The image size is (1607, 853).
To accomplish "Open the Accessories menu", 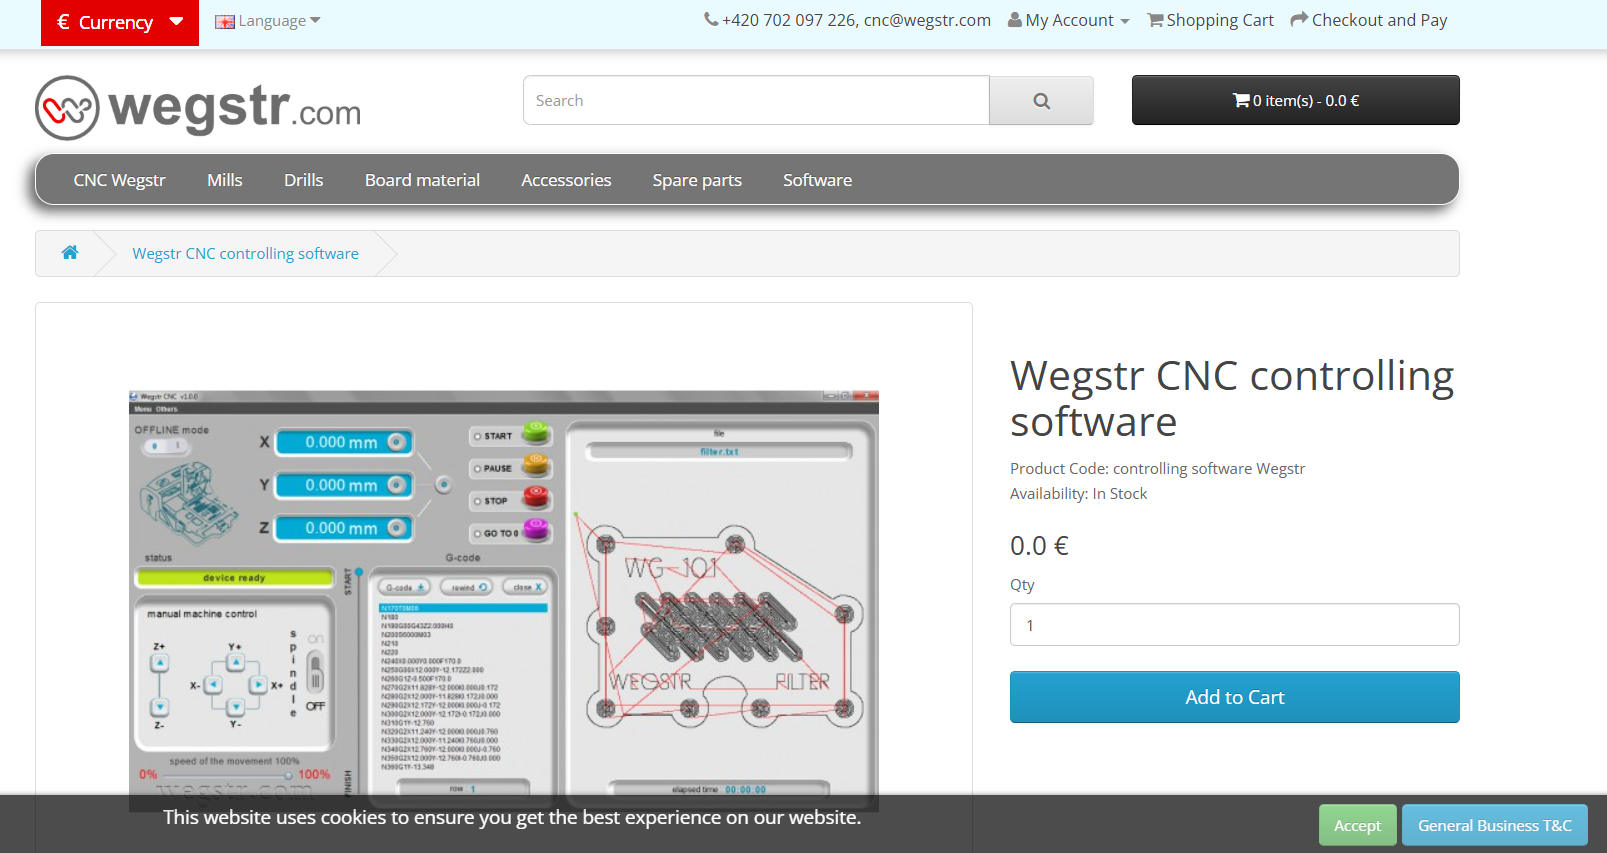I will click(566, 180).
